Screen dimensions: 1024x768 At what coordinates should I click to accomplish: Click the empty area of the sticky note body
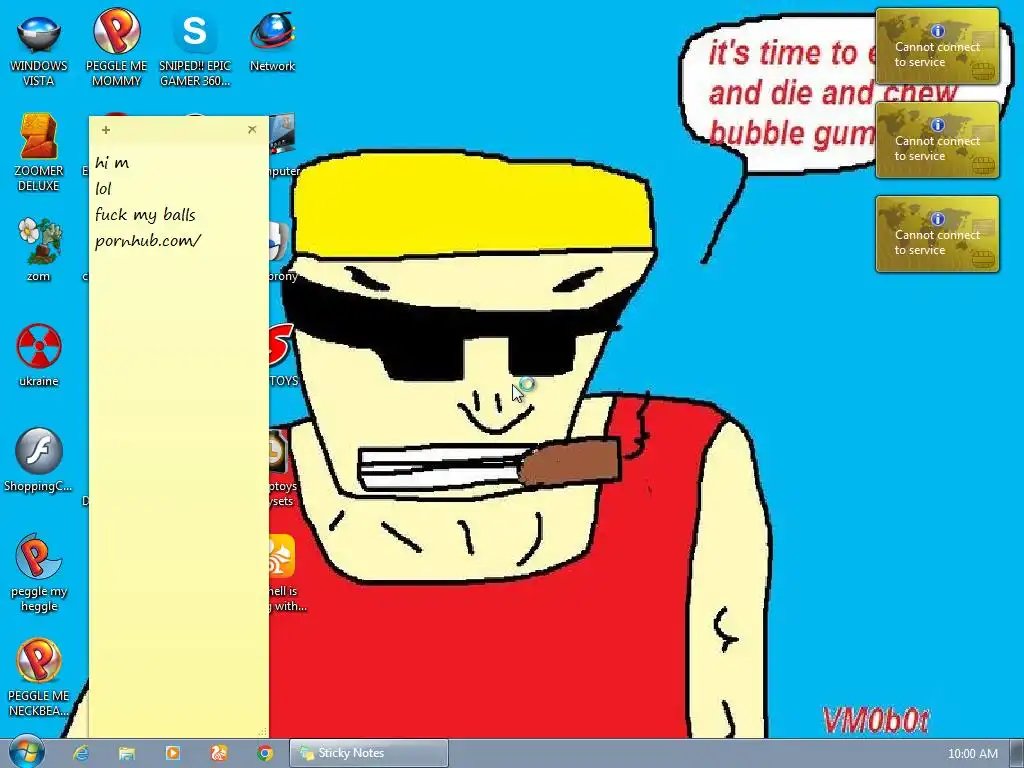(x=178, y=490)
